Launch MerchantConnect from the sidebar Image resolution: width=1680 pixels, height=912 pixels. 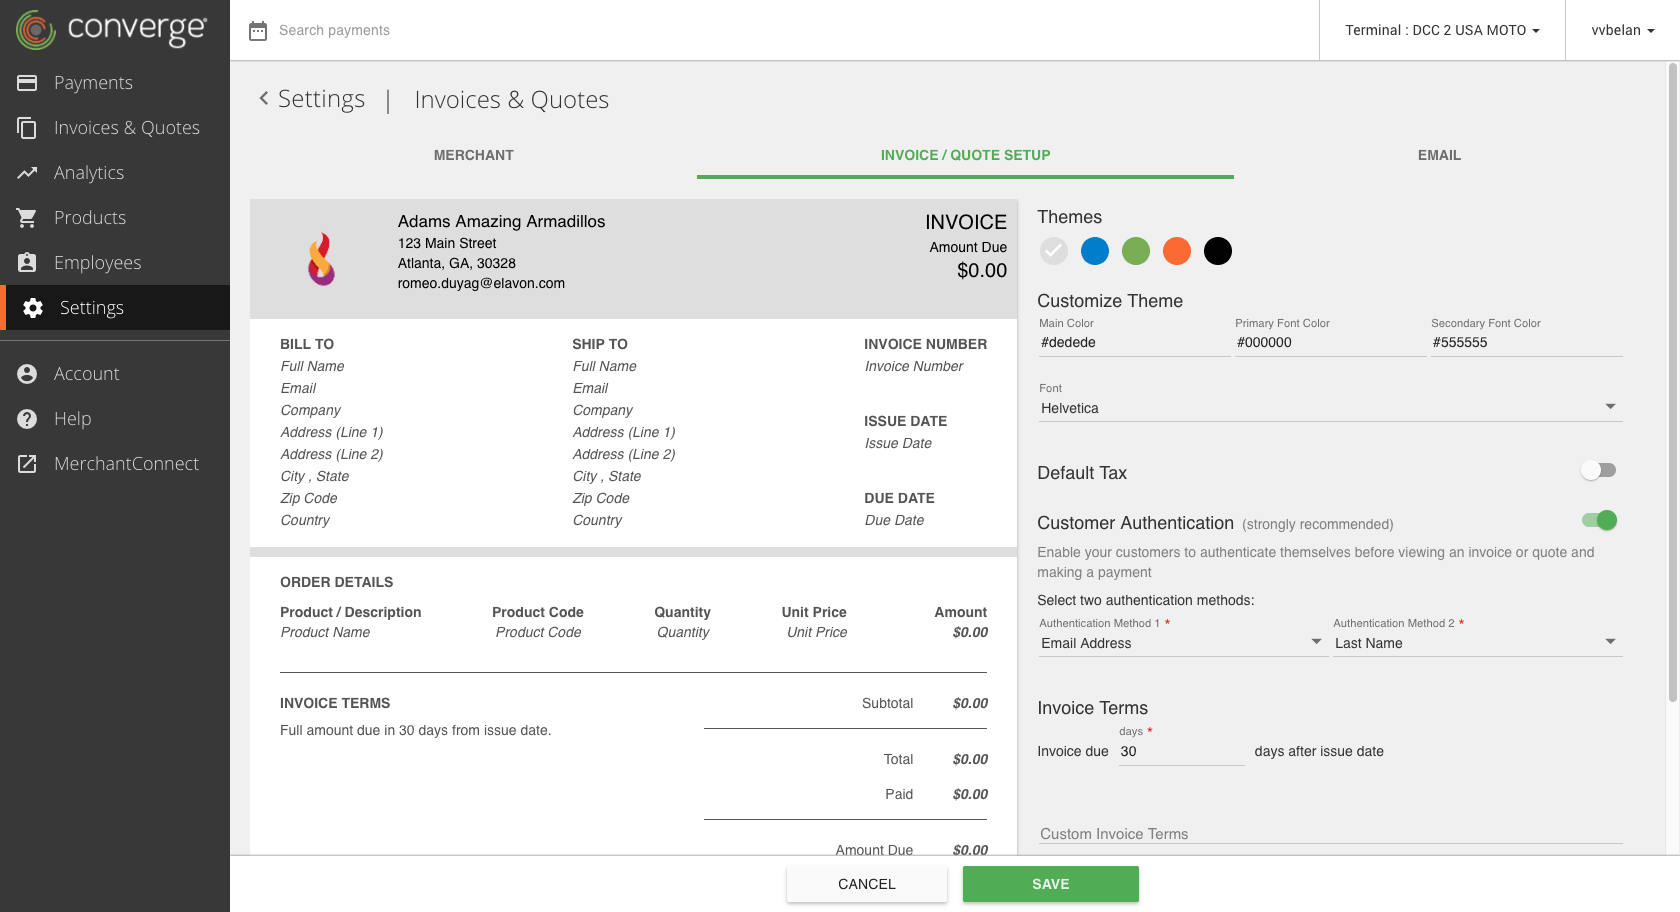click(x=129, y=463)
